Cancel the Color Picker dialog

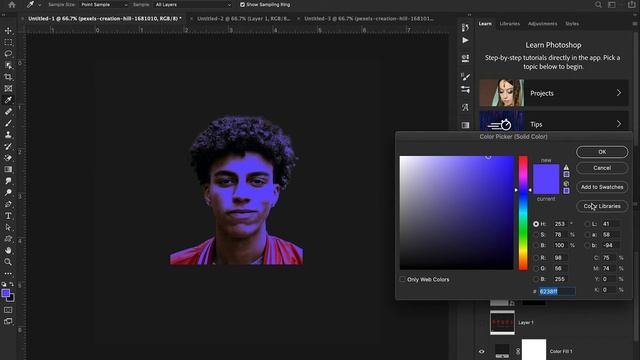coord(602,168)
